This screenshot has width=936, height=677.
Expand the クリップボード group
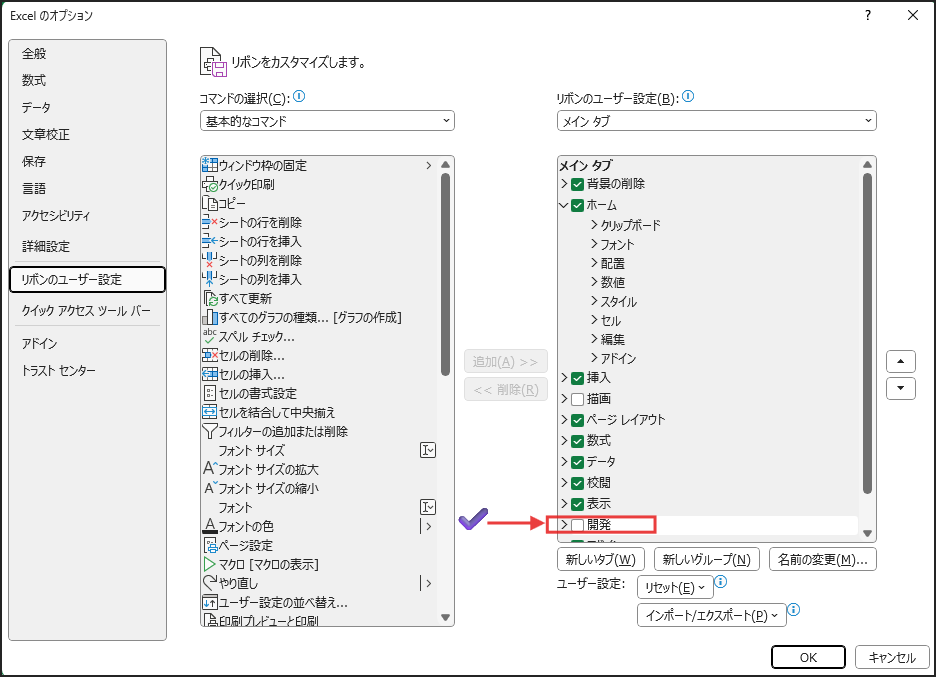594,224
